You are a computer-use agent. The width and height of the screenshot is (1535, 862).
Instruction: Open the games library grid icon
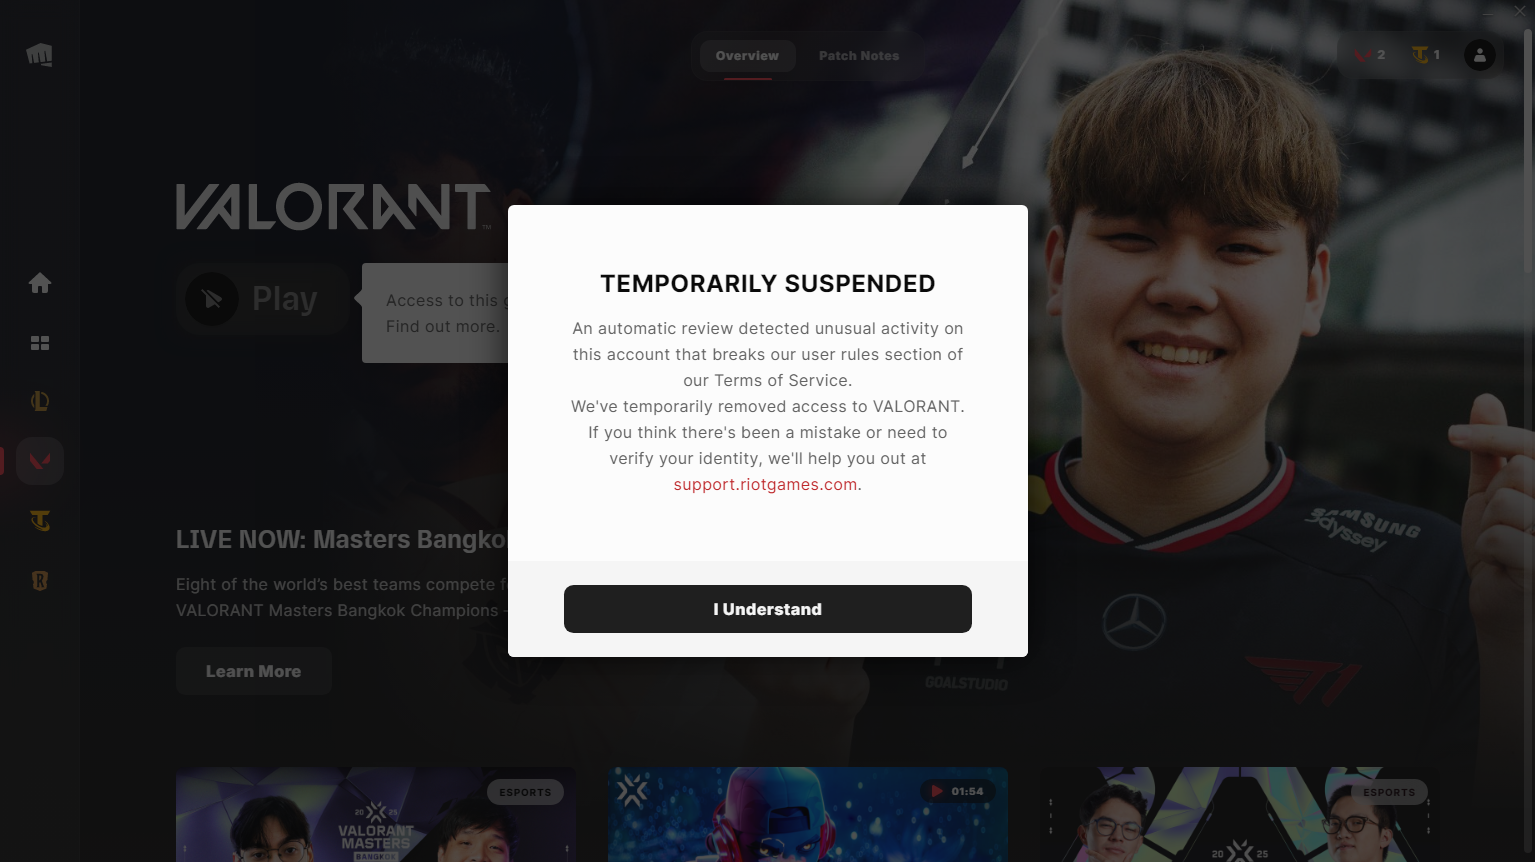pyautogui.click(x=40, y=343)
